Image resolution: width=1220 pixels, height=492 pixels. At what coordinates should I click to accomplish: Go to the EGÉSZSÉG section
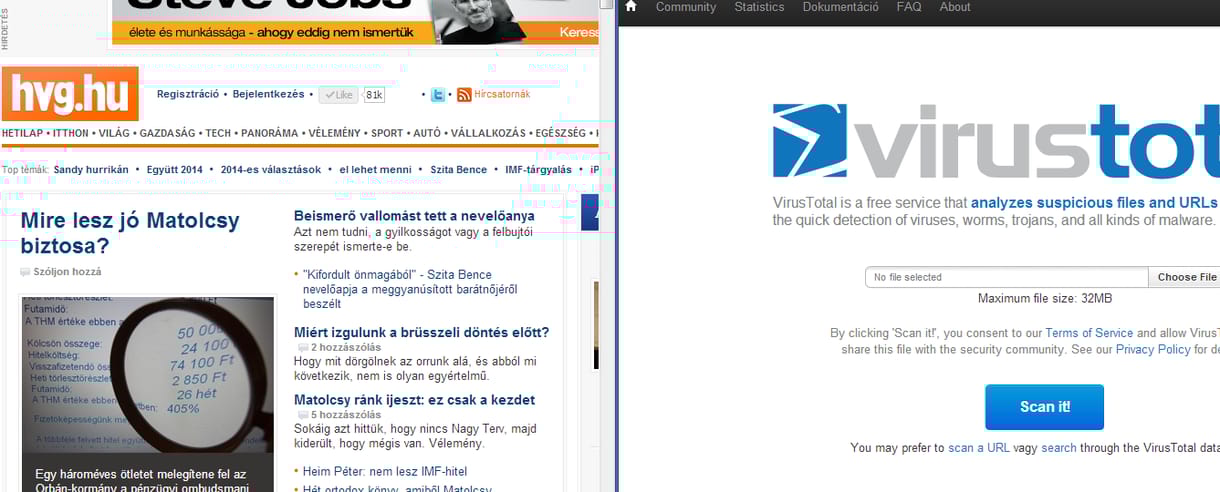tap(560, 133)
